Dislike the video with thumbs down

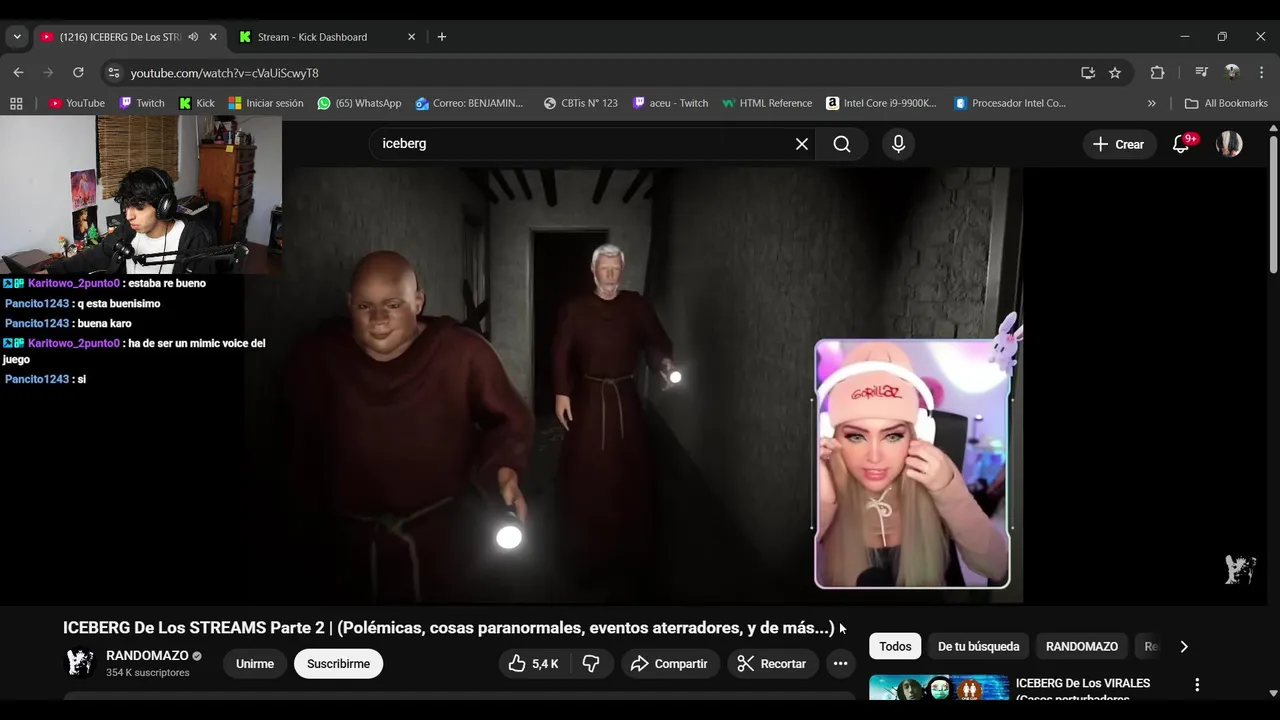[x=591, y=664]
